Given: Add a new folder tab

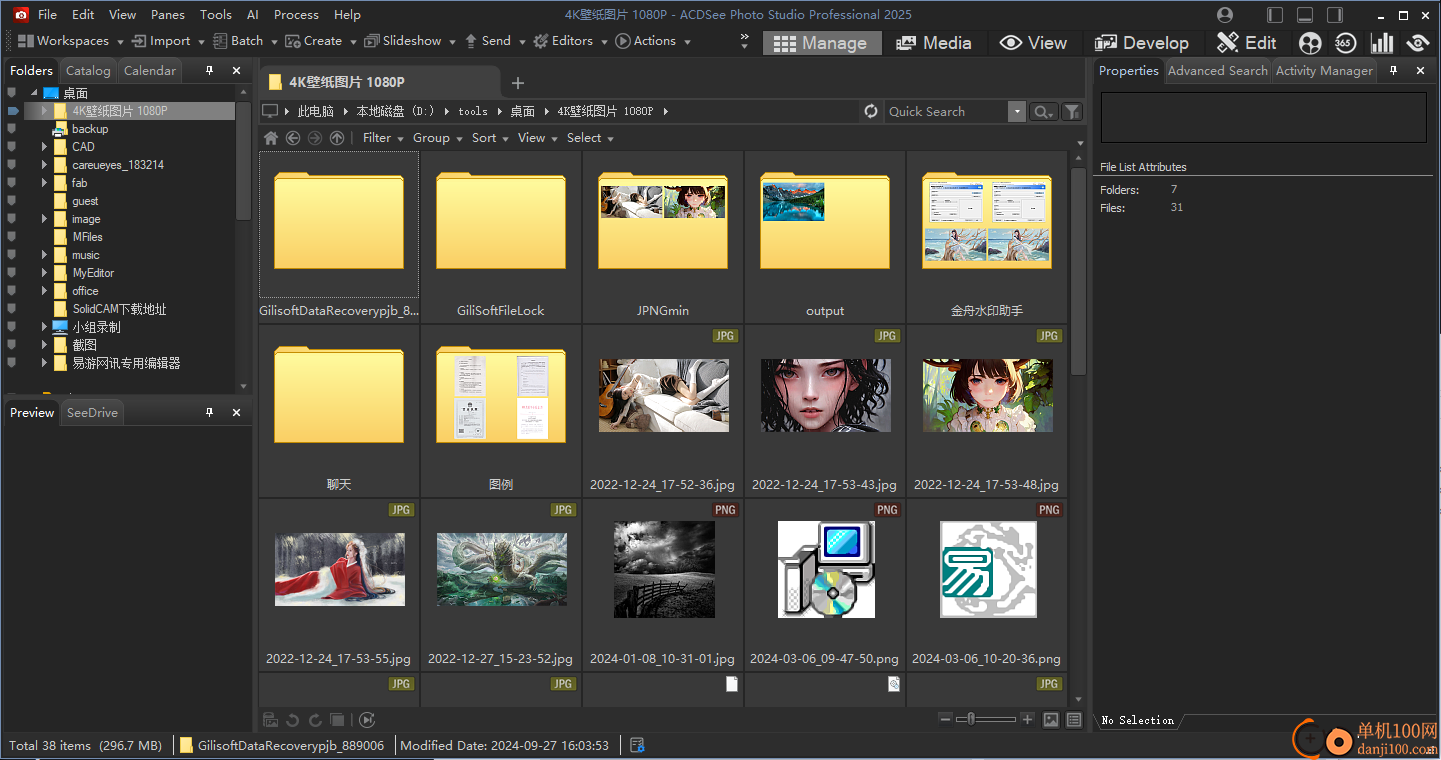Looking at the screenshot, I should point(517,83).
